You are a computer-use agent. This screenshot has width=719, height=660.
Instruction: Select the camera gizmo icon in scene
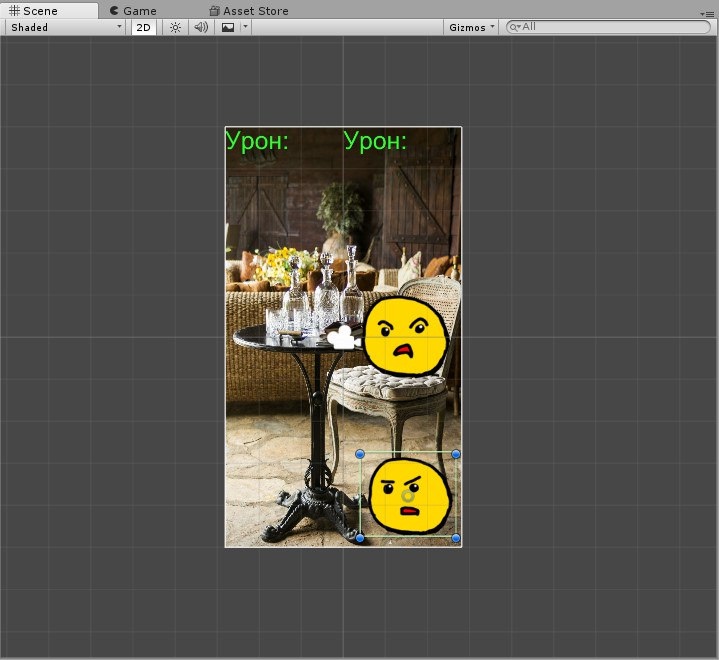[344, 337]
